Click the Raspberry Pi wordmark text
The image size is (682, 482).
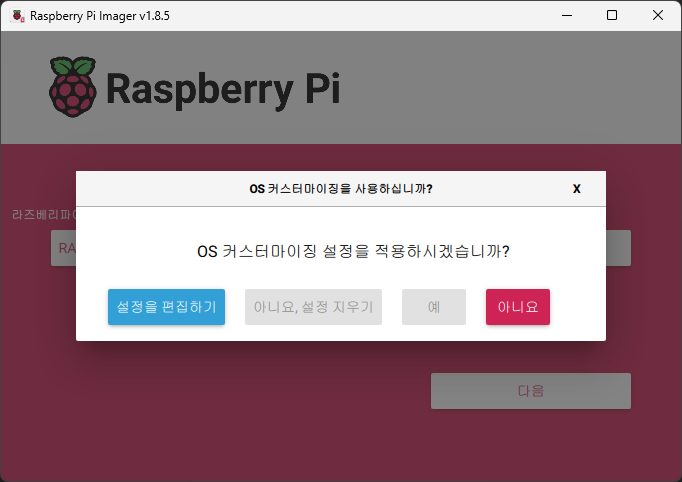[x=222, y=89]
